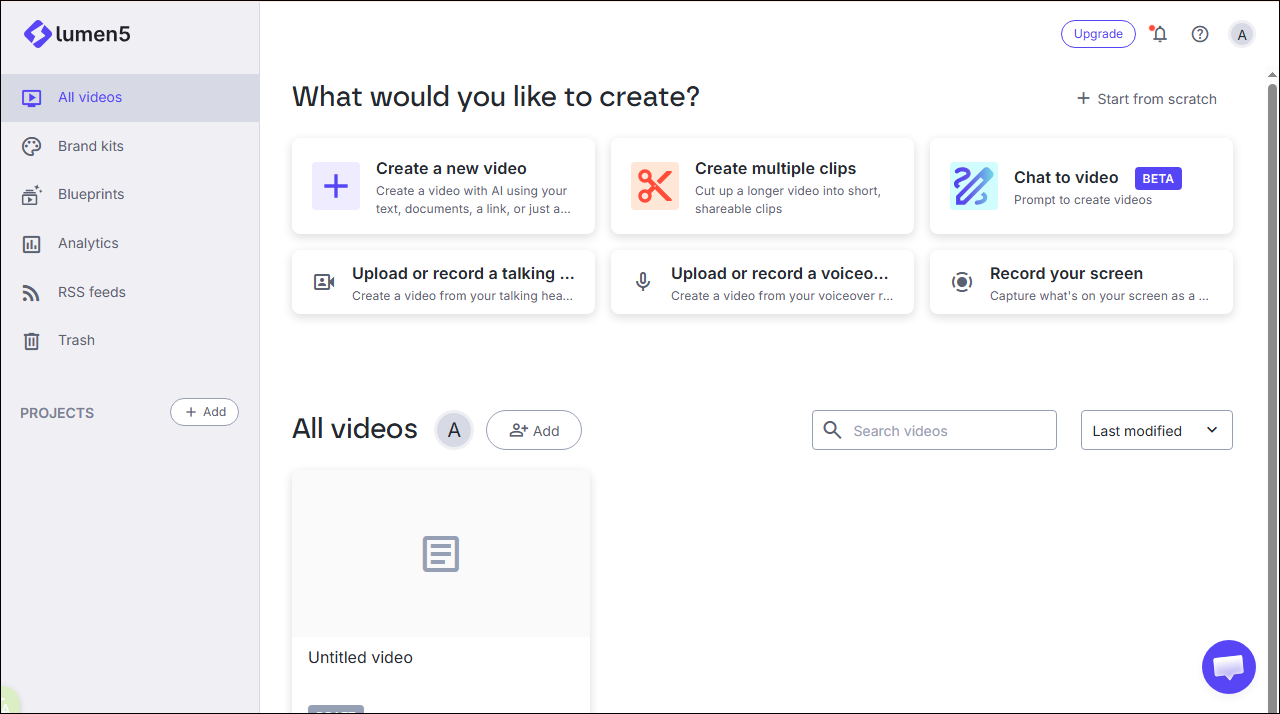Open the Untitled video thumbnail
The image size is (1280, 714).
440,553
